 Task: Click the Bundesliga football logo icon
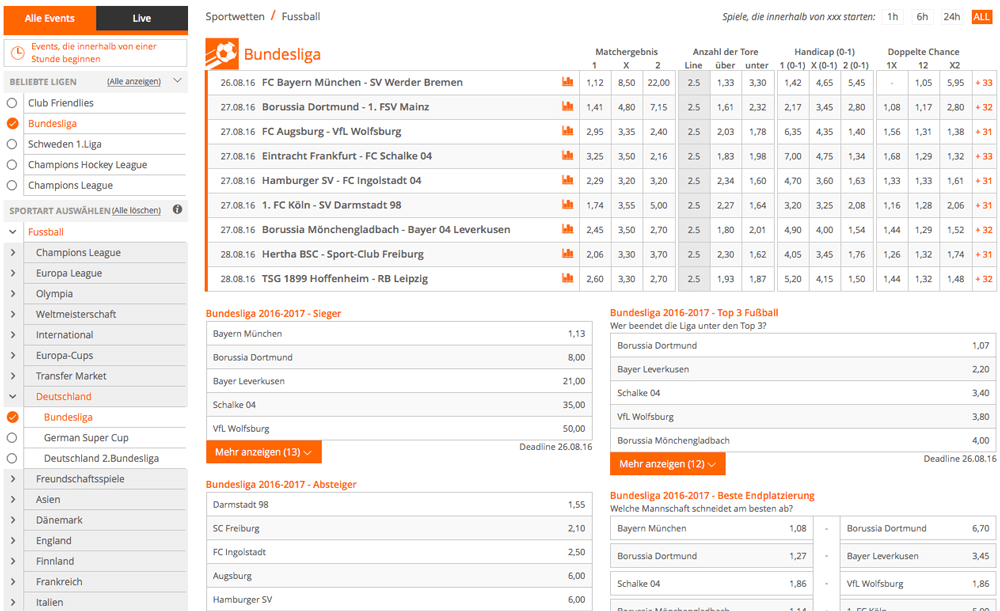pyautogui.click(x=222, y=54)
